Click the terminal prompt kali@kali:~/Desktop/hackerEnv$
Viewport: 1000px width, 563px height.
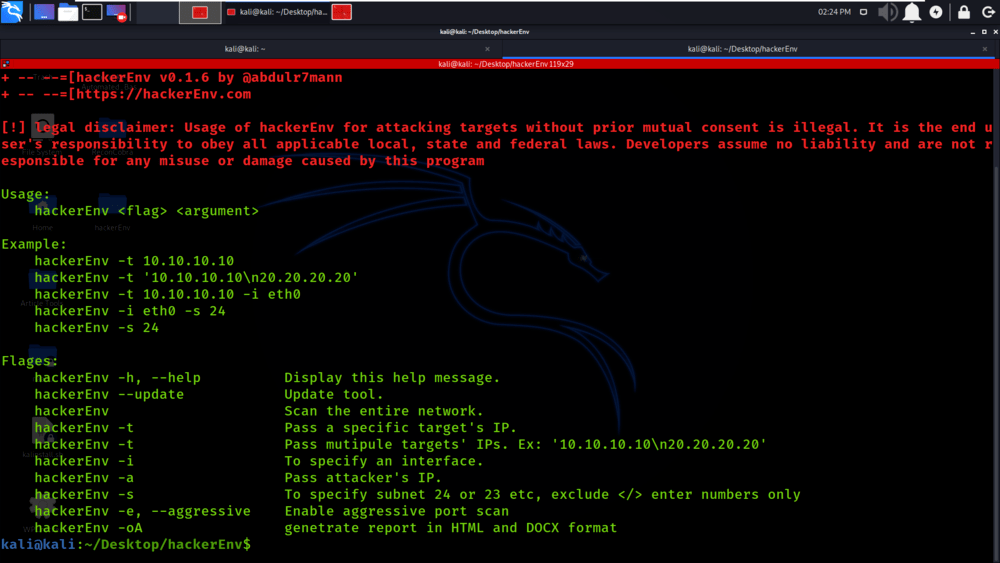tap(126, 545)
